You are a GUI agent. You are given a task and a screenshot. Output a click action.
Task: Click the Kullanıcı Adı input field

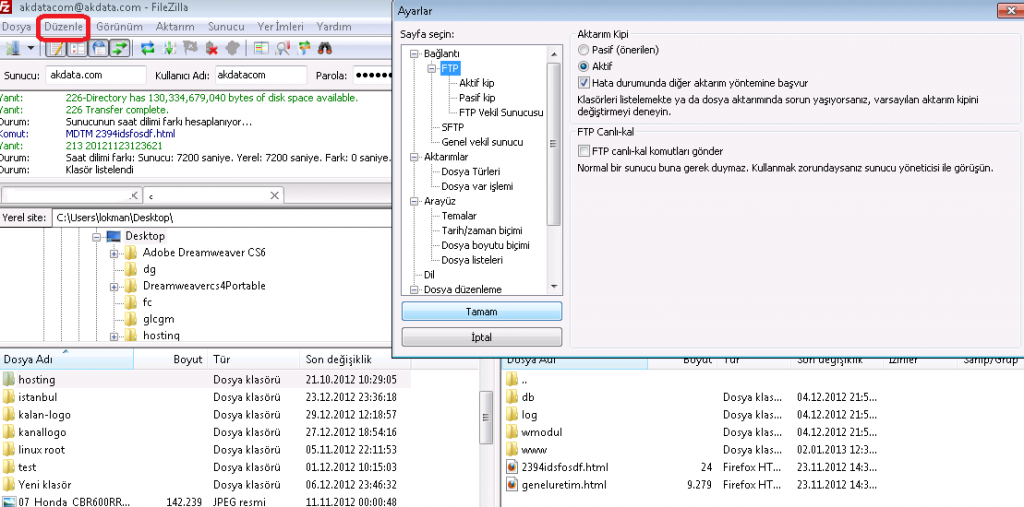261,75
